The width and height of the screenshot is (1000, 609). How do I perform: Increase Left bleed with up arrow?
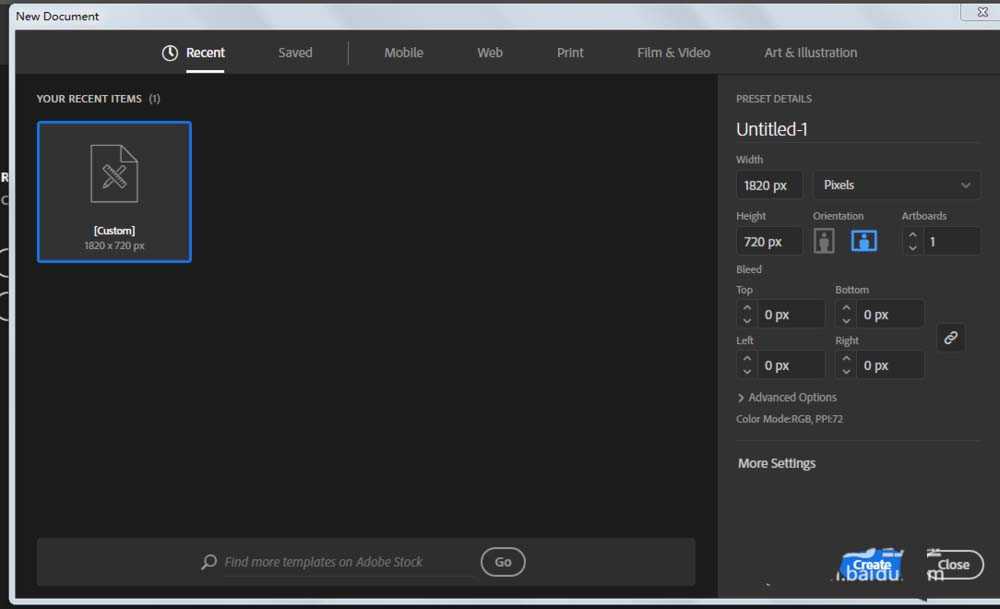(747, 359)
